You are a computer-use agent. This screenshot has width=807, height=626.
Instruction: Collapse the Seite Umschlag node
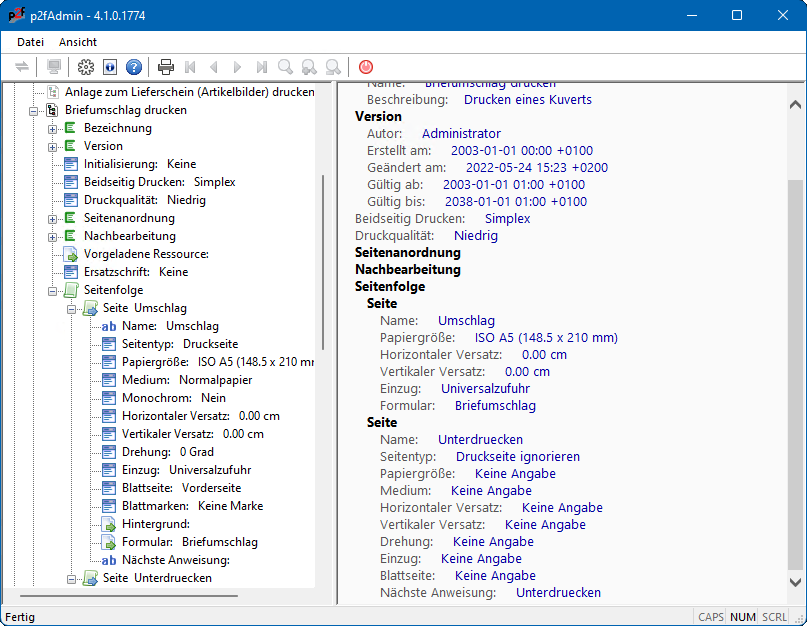click(71, 308)
